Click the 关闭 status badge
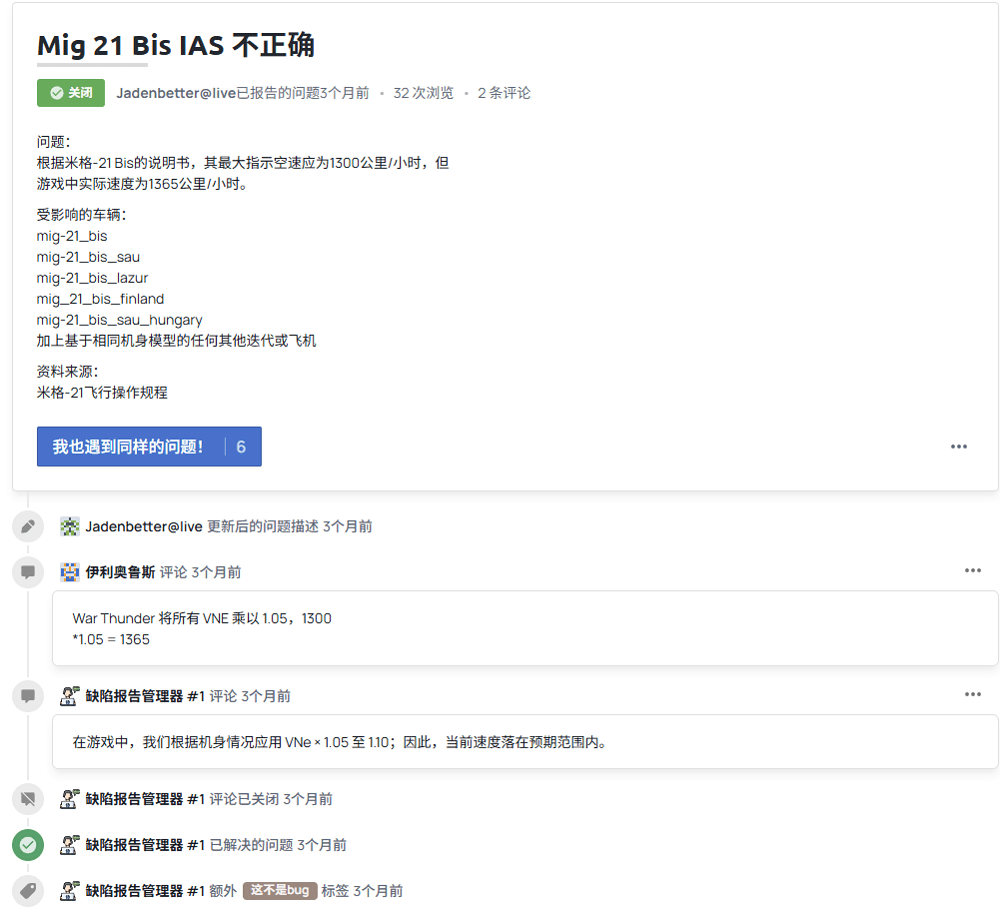Viewport: 1000px width, 912px height. pos(70,91)
